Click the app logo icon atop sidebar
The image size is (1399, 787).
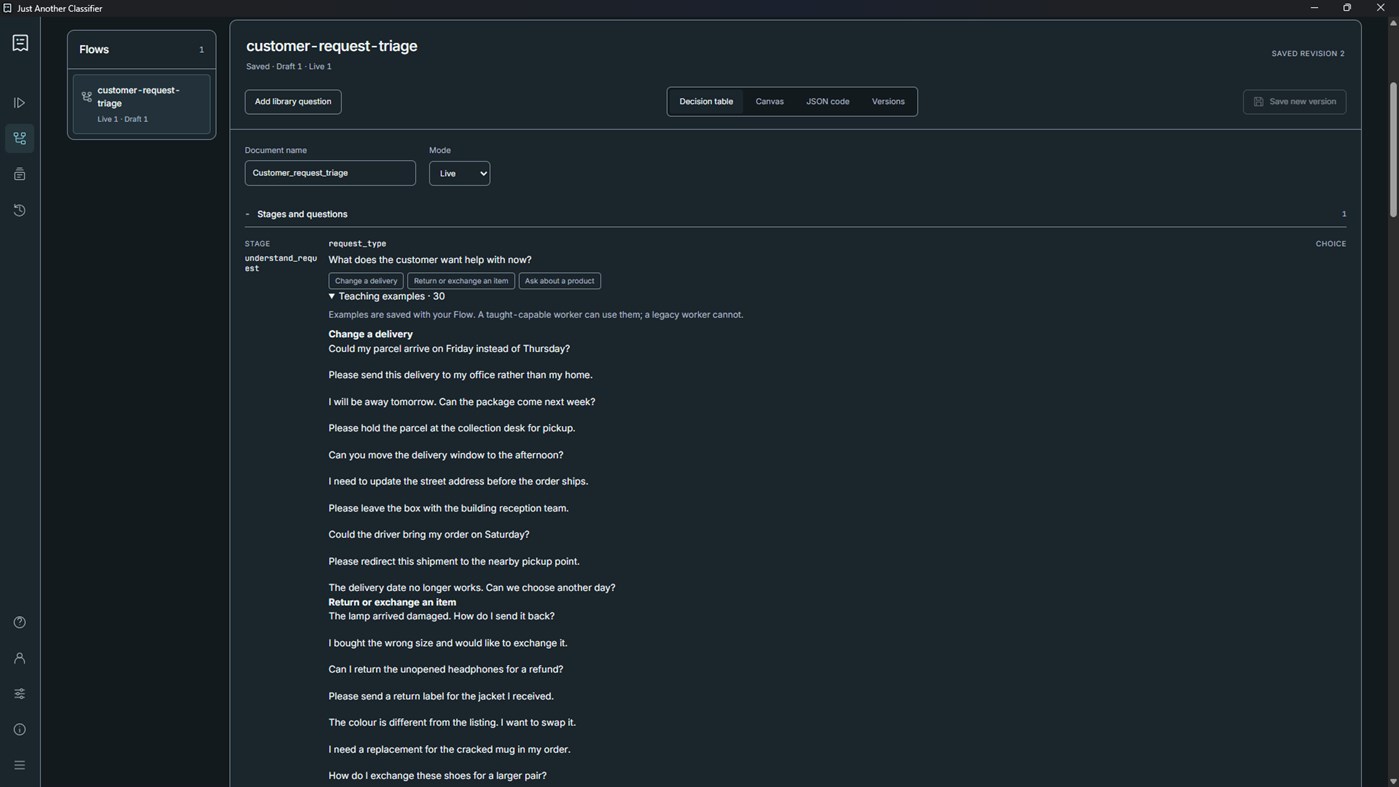pyautogui.click(x=20, y=43)
